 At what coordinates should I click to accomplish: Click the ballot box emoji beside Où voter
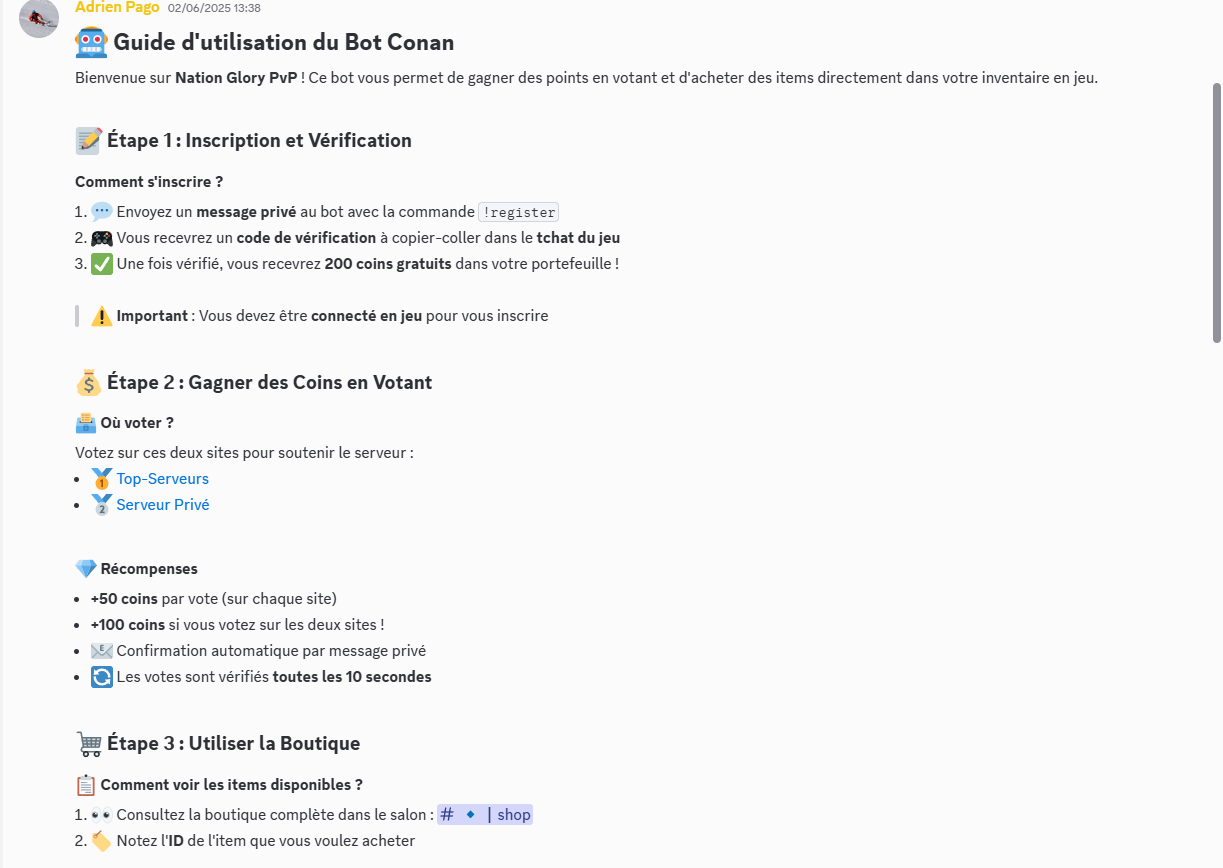(x=86, y=423)
